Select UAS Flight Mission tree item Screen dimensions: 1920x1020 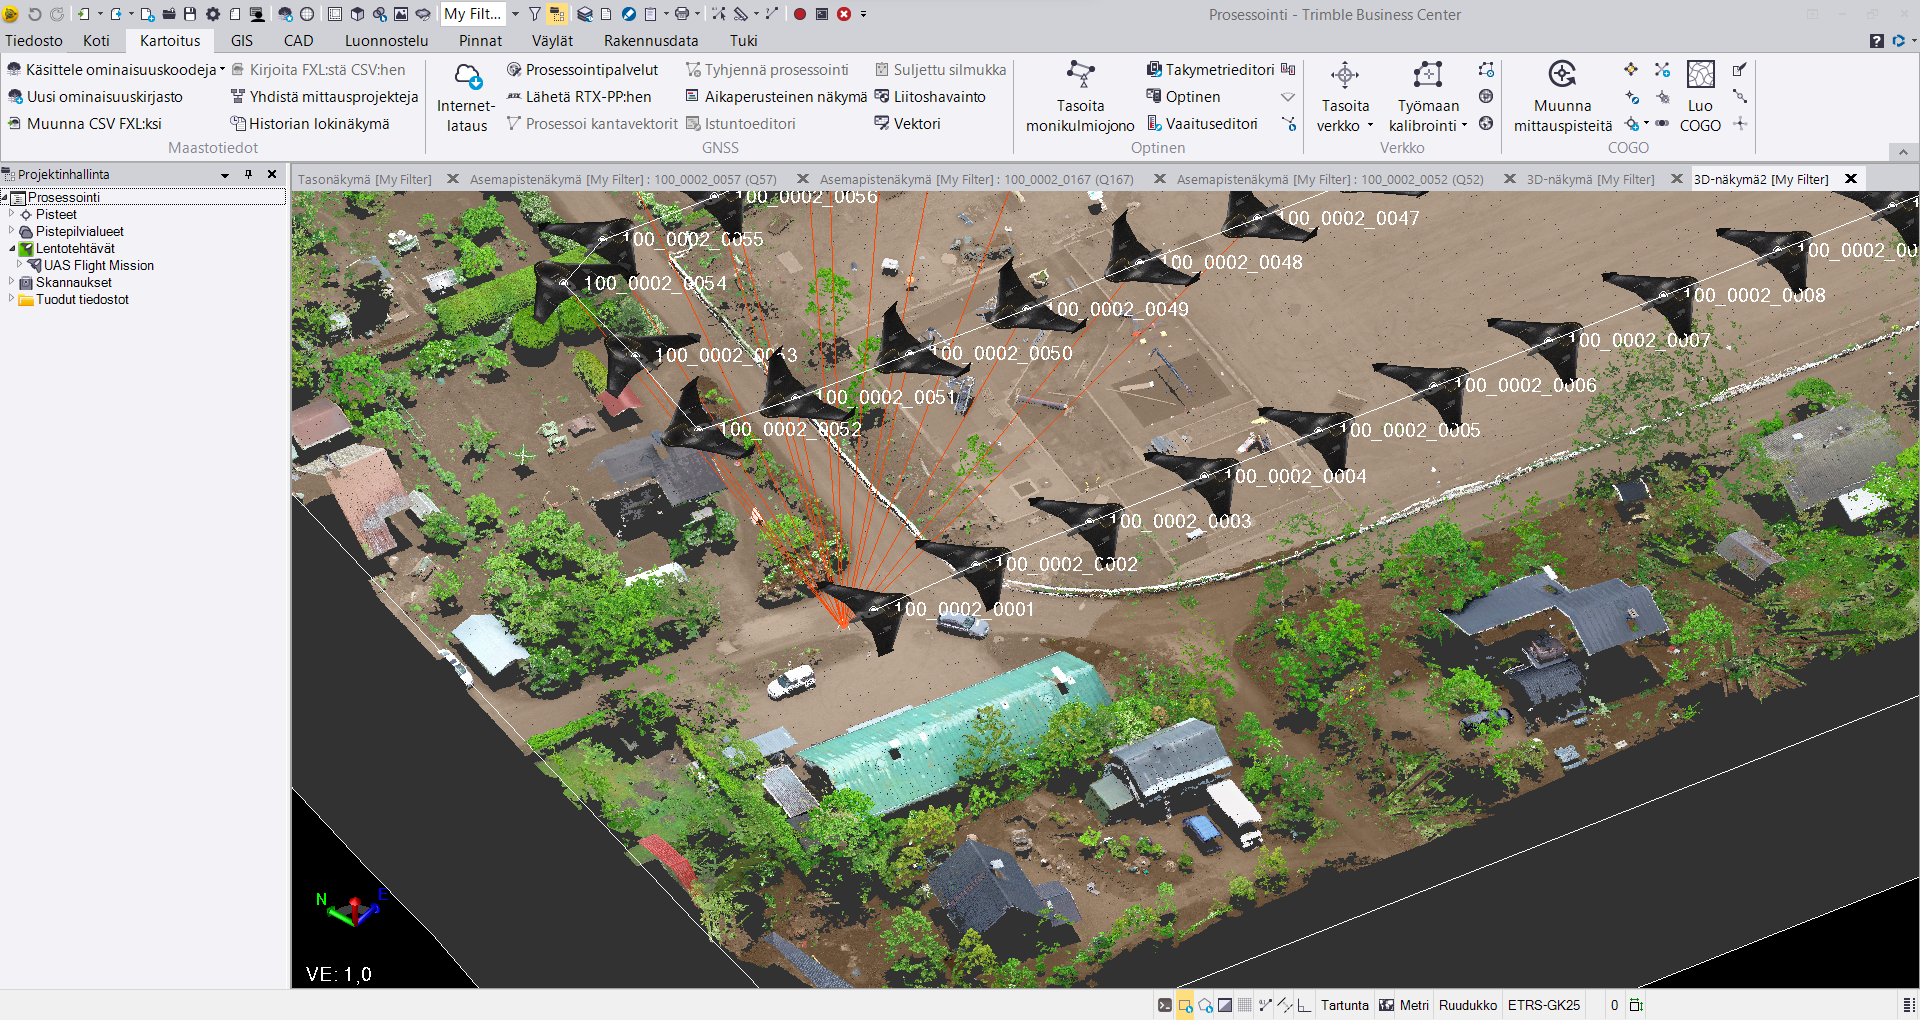tap(98, 265)
